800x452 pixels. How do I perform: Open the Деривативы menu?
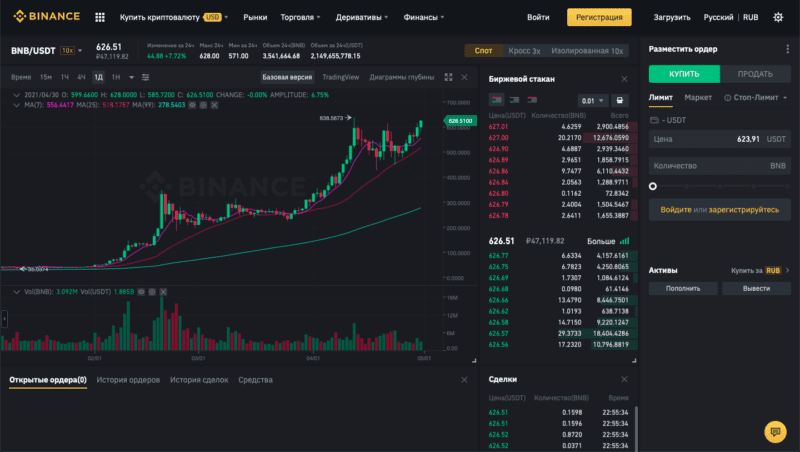click(x=361, y=17)
